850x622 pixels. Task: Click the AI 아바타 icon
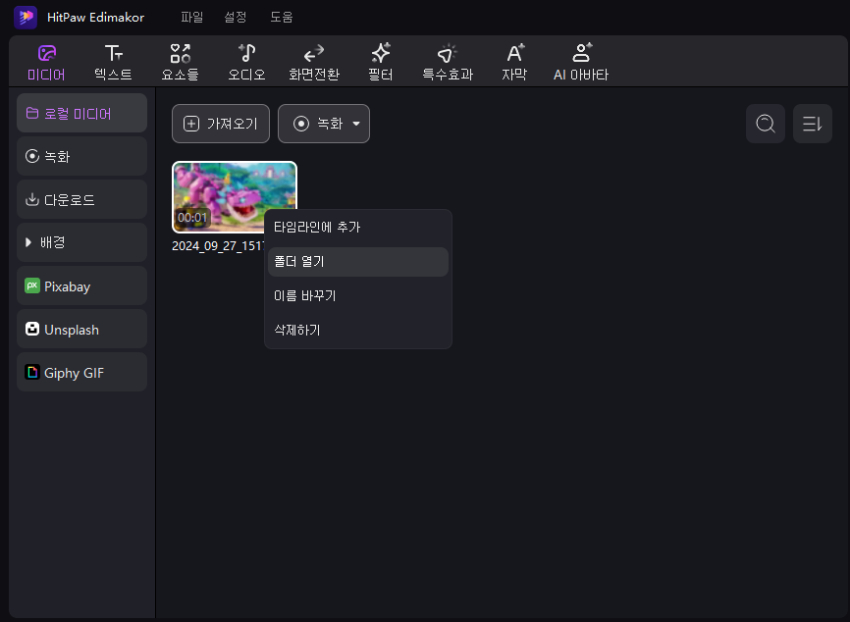(x=581, y=60)
